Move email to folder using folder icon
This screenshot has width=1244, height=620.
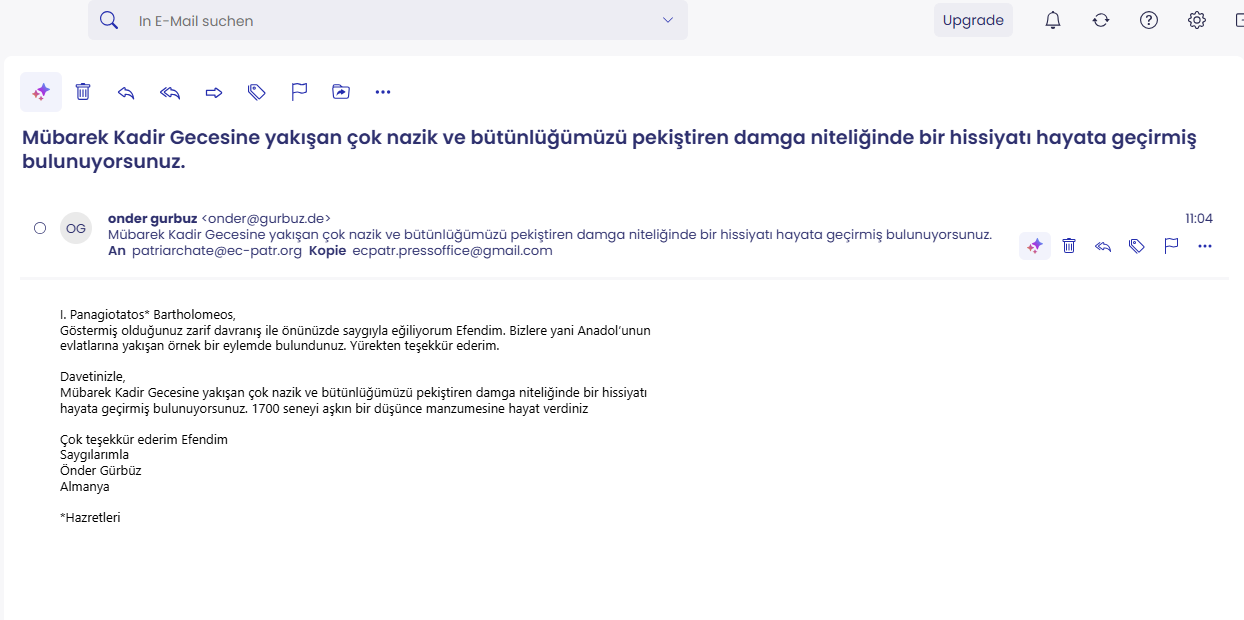pos(341,92)
